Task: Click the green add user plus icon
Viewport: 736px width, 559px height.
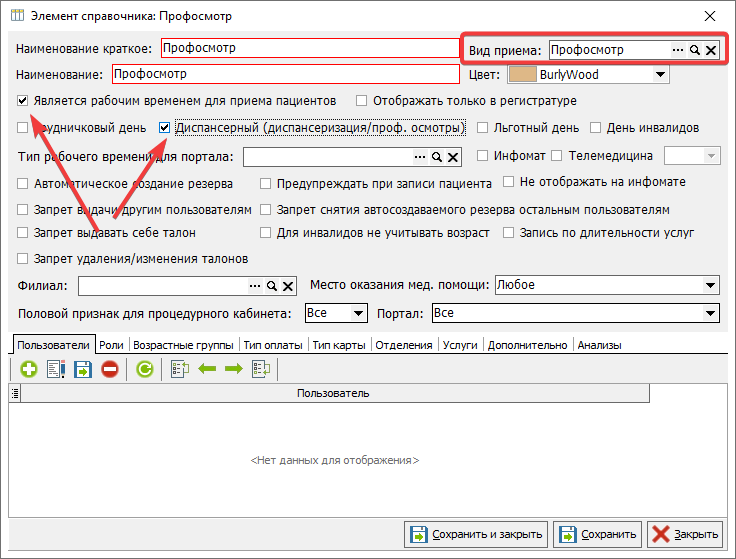Action: 29,369
